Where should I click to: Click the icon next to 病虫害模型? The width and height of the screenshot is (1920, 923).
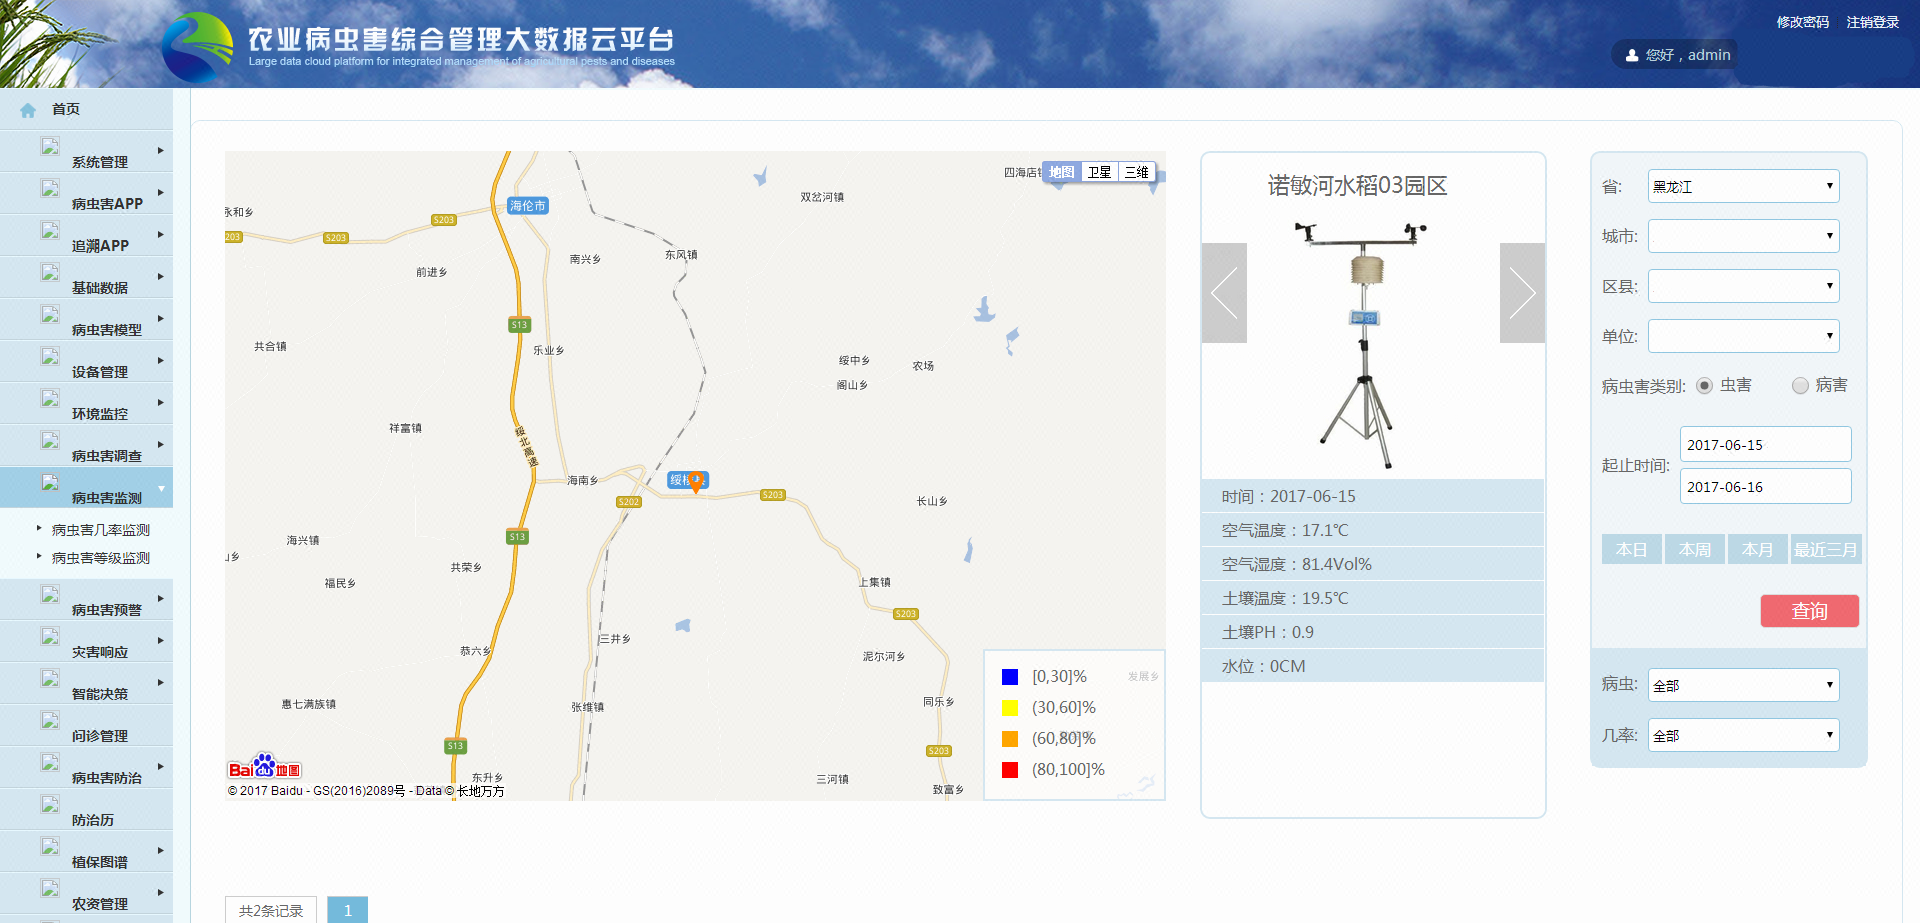pyautogui.click(x=50, y=314)
